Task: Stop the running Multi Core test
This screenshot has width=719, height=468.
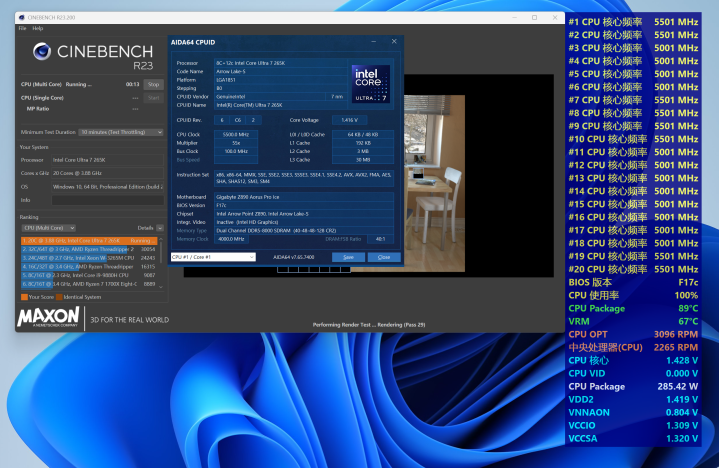Action: [154, 84]
